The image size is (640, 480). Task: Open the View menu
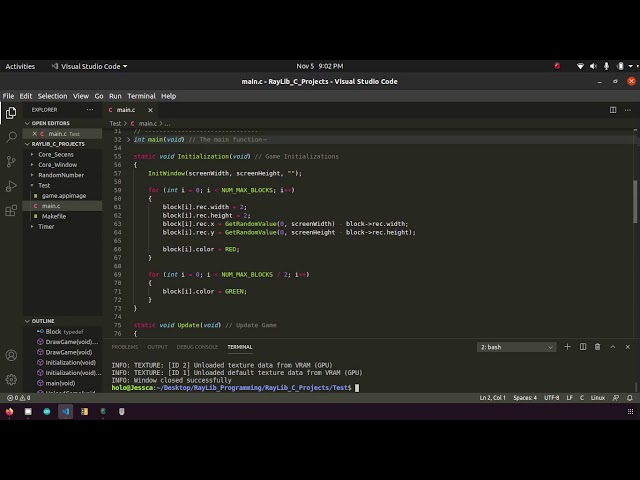coord(81,96)
